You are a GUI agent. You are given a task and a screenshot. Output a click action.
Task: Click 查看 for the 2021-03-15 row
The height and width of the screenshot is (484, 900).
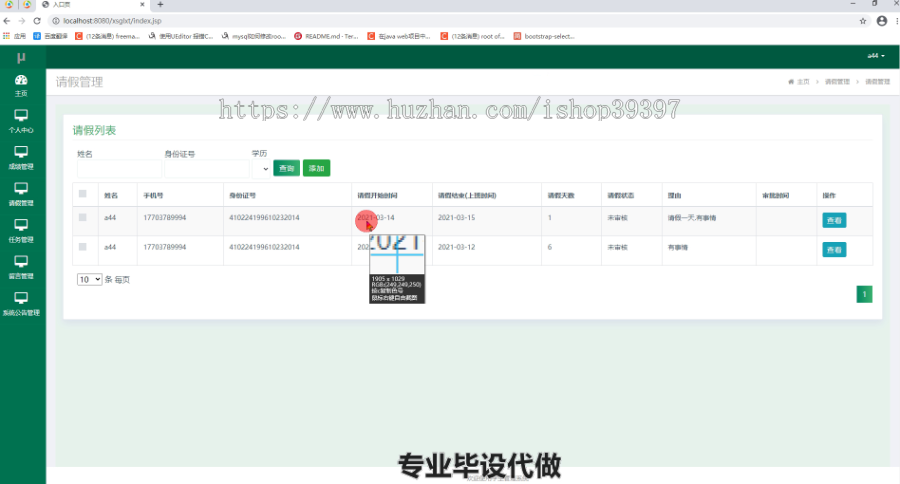point(834,220)
